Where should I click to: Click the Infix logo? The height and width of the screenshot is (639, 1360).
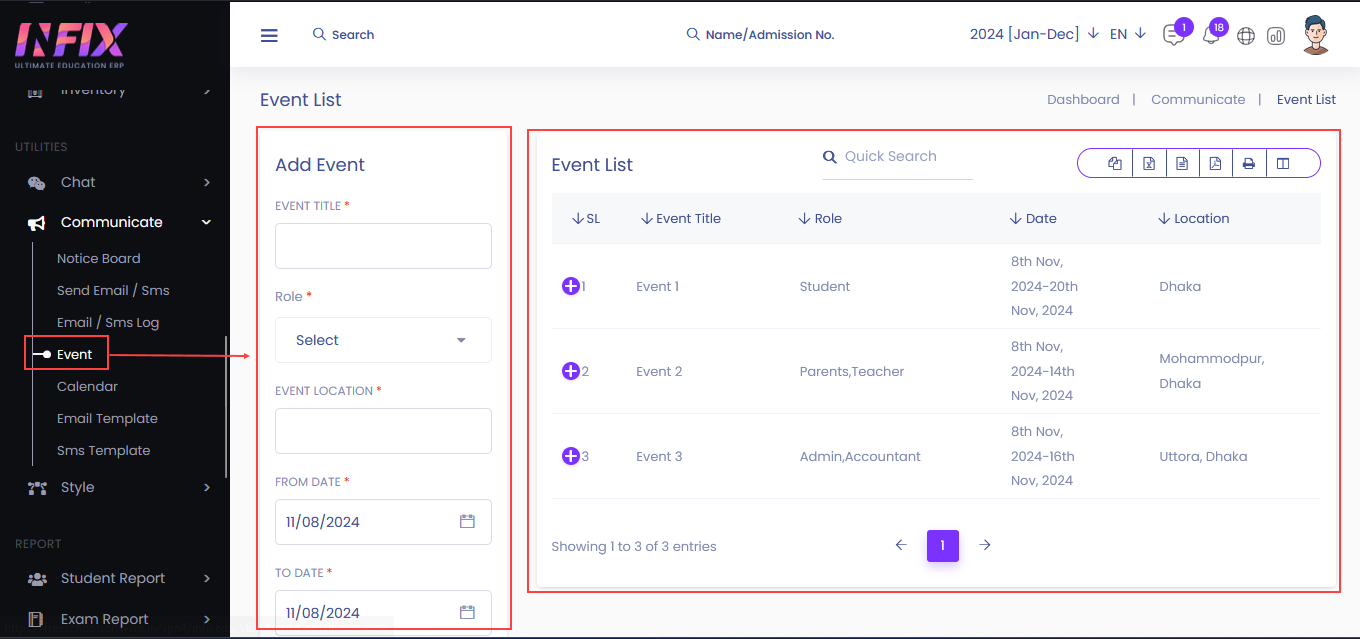[71, 45]
